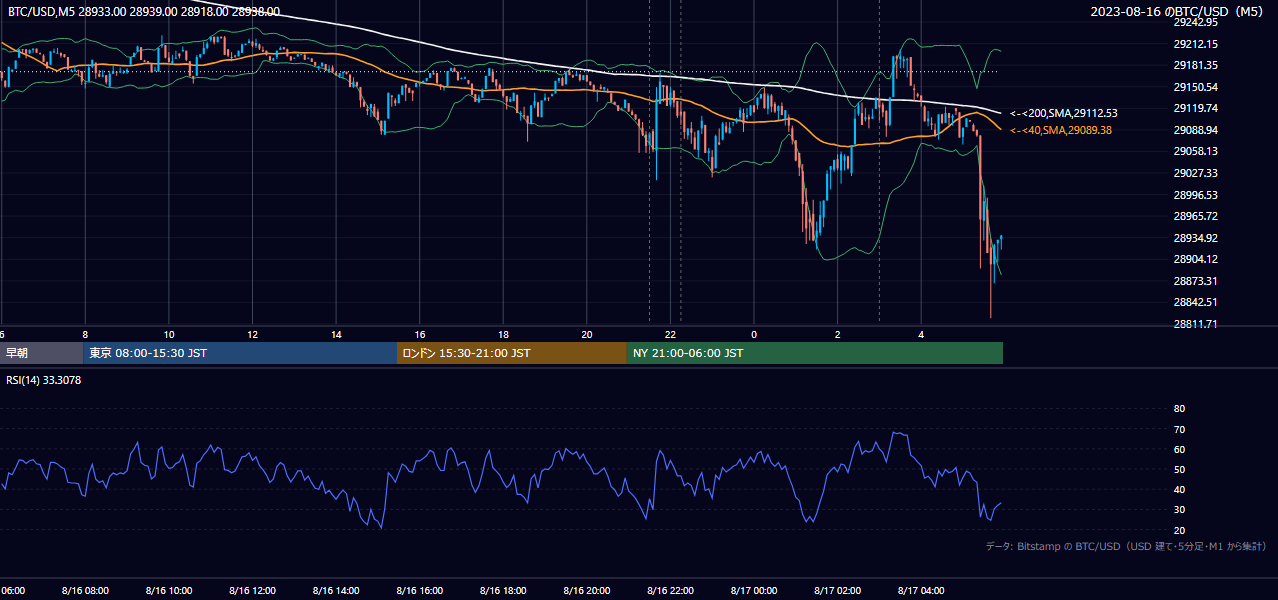Click the RSI axis level 30

click(1179, 510)
